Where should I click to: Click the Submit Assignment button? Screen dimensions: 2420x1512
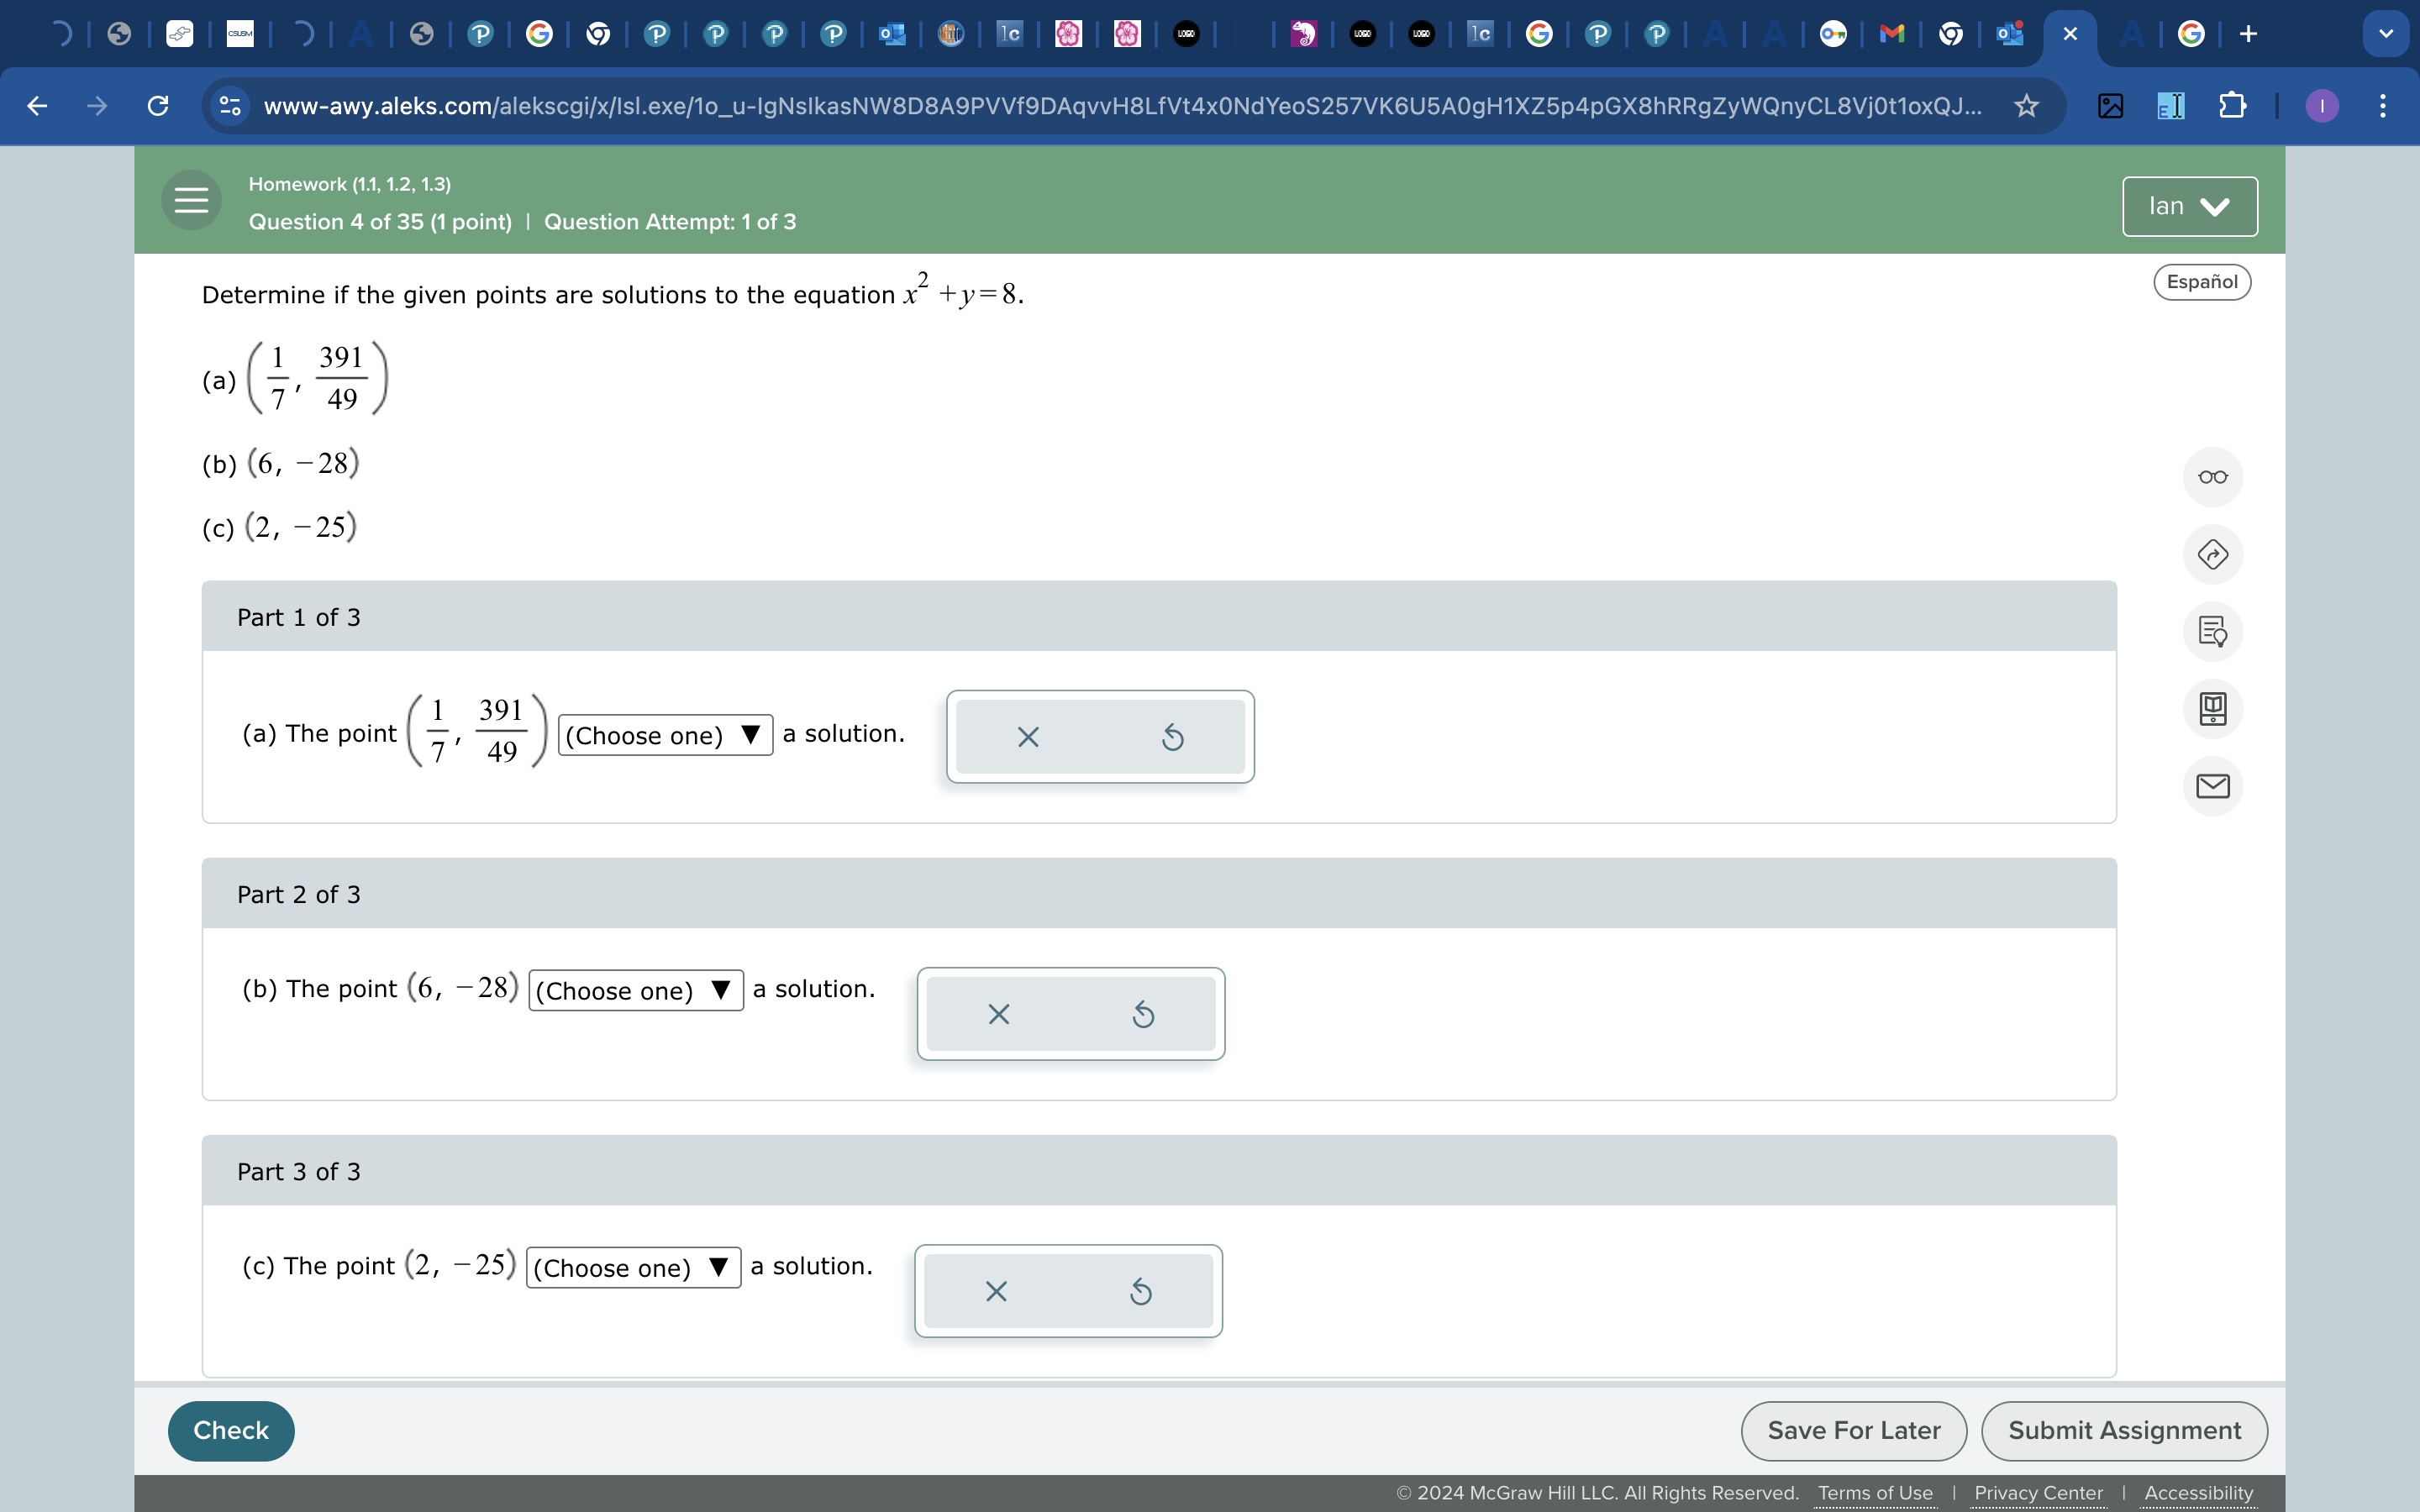2125,1430
